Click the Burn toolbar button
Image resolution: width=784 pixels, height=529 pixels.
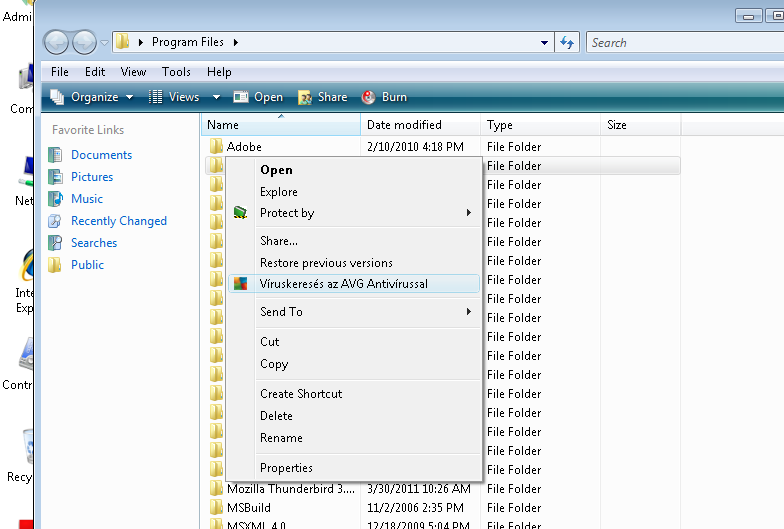pyautogui.click(x=384, y=97)
